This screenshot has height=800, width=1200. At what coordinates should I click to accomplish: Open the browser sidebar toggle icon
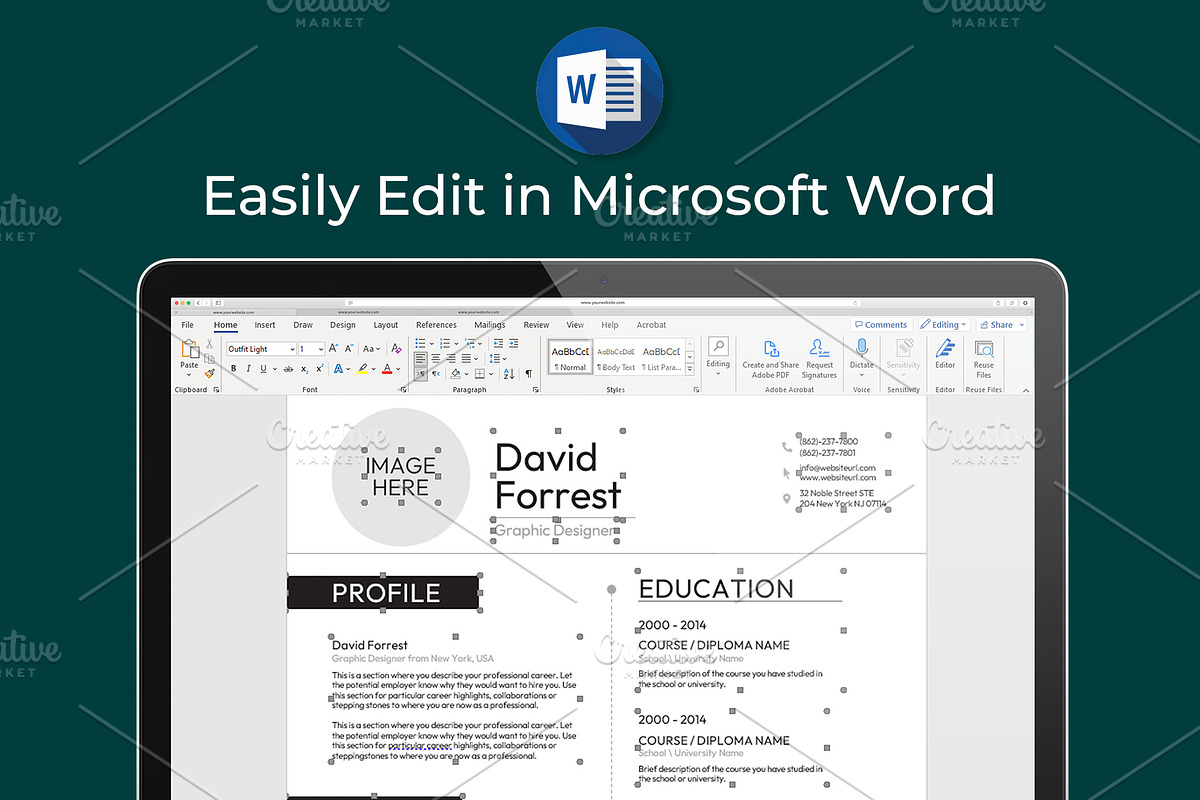tap(218, 303)
